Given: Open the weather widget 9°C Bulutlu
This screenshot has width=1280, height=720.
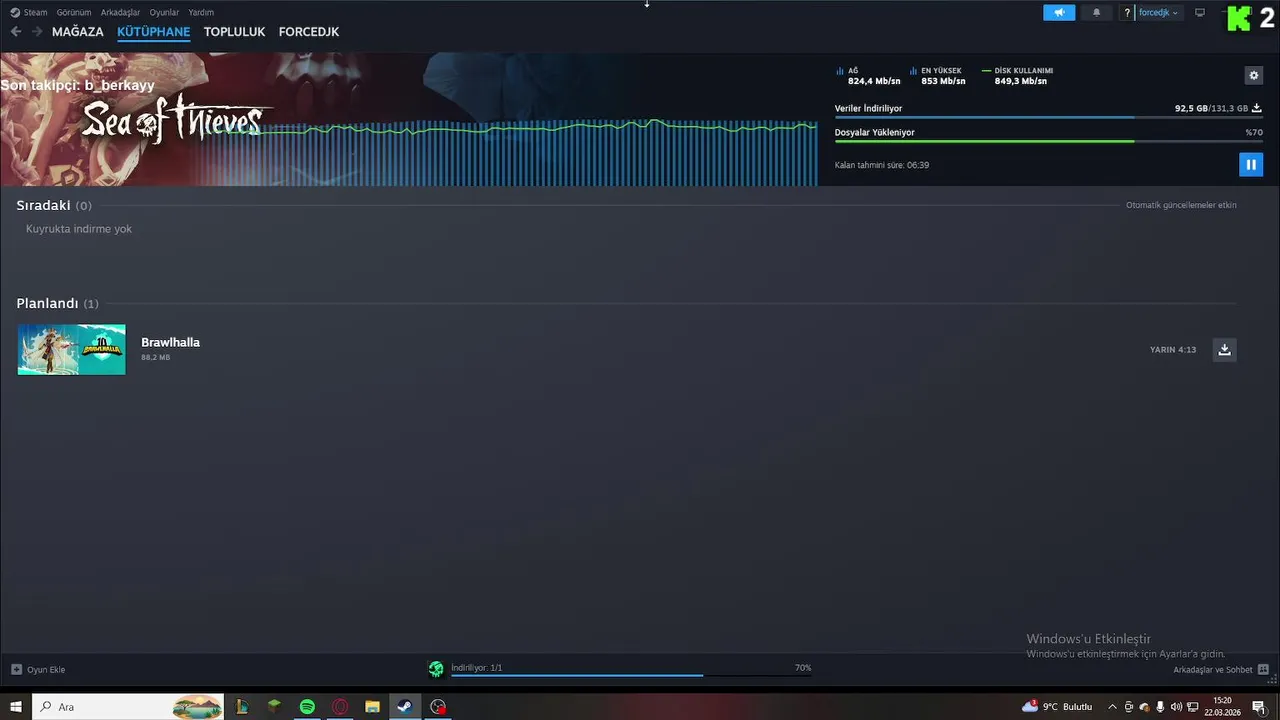Looking at the screenshot, I should click(1057, 707).
